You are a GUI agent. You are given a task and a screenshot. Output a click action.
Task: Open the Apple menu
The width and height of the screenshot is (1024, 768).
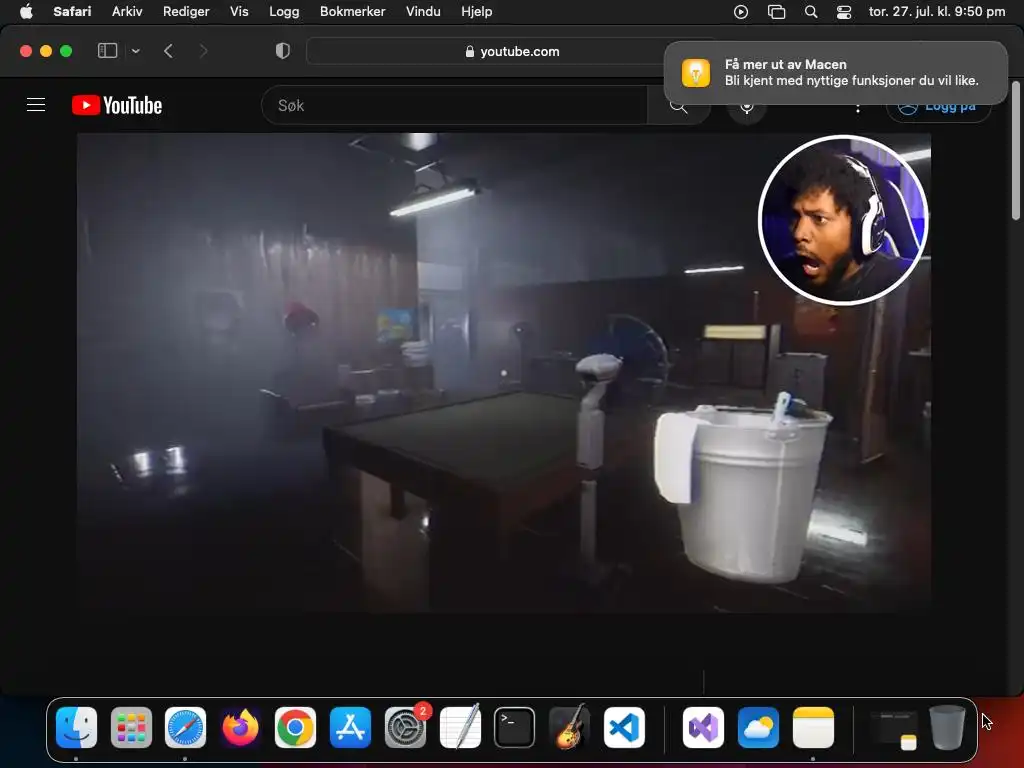(x=26, y=11)
